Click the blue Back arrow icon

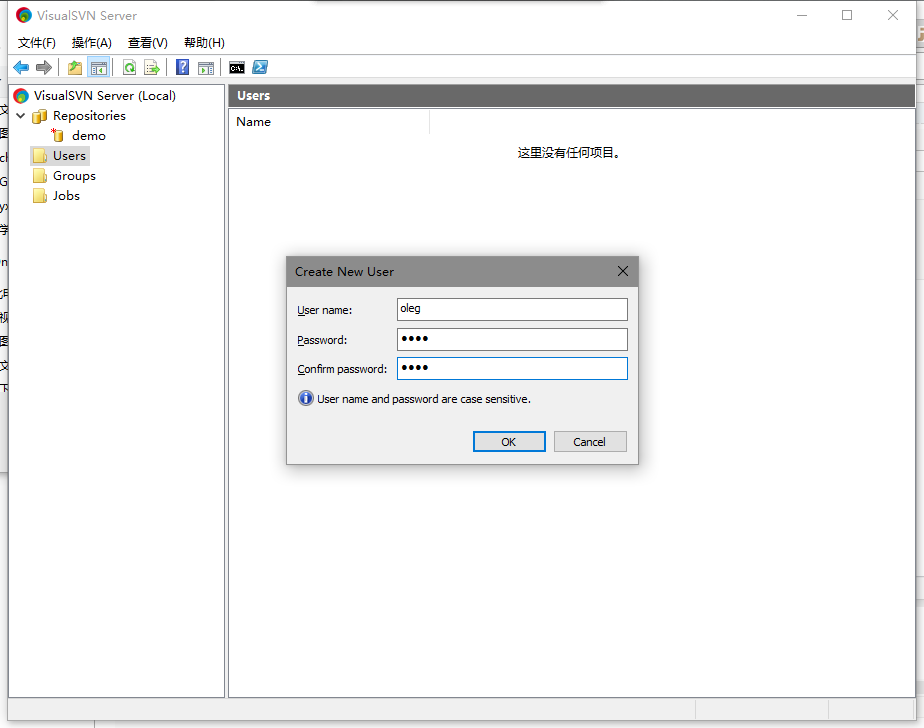[21, 68]
